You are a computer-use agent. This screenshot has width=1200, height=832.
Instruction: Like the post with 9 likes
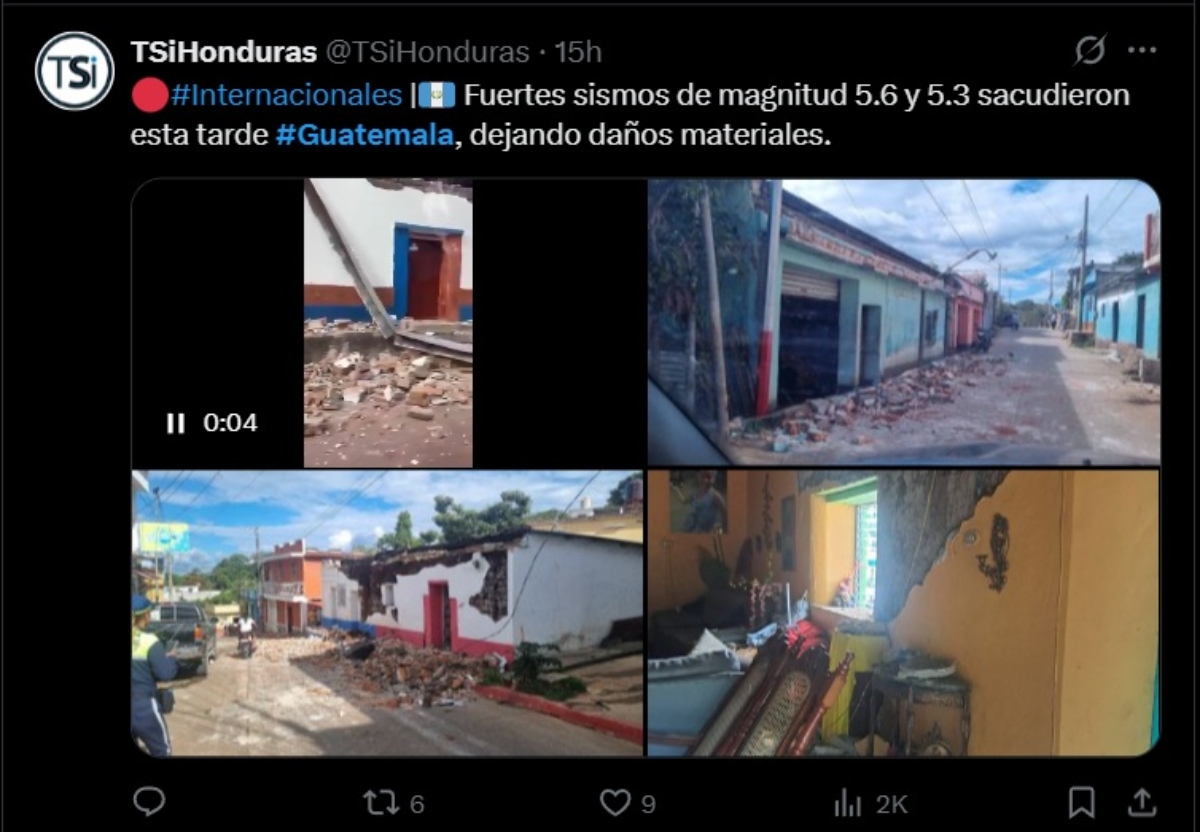(627, 802)
